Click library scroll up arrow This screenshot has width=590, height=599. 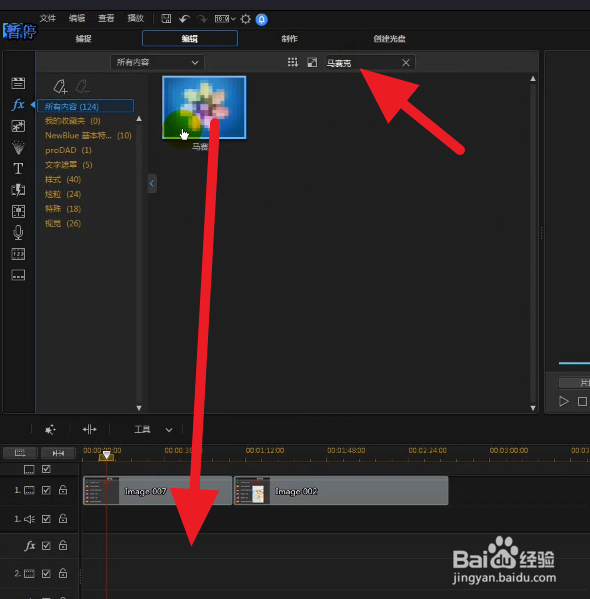(533, 78)
